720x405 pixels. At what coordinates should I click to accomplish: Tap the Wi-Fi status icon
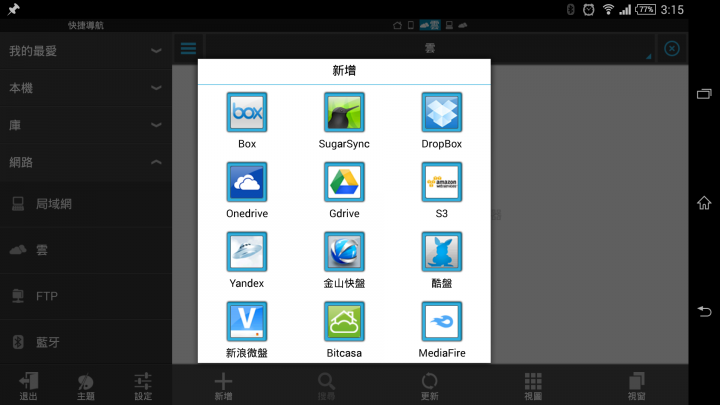608,10
